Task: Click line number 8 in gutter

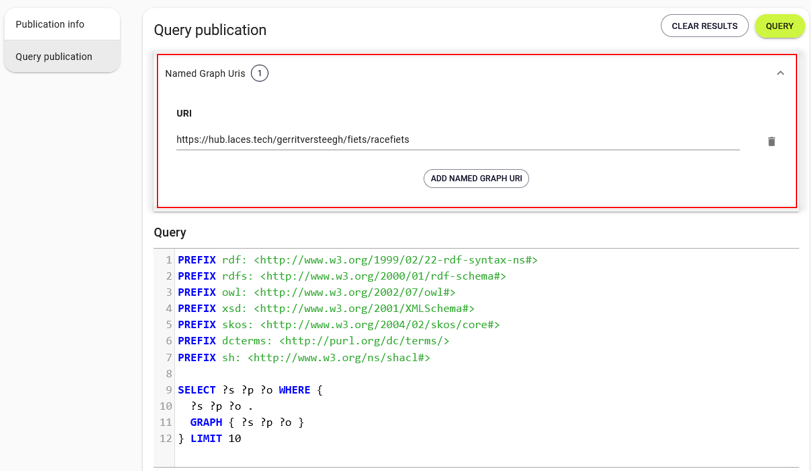Action: [x=169, y=373]
